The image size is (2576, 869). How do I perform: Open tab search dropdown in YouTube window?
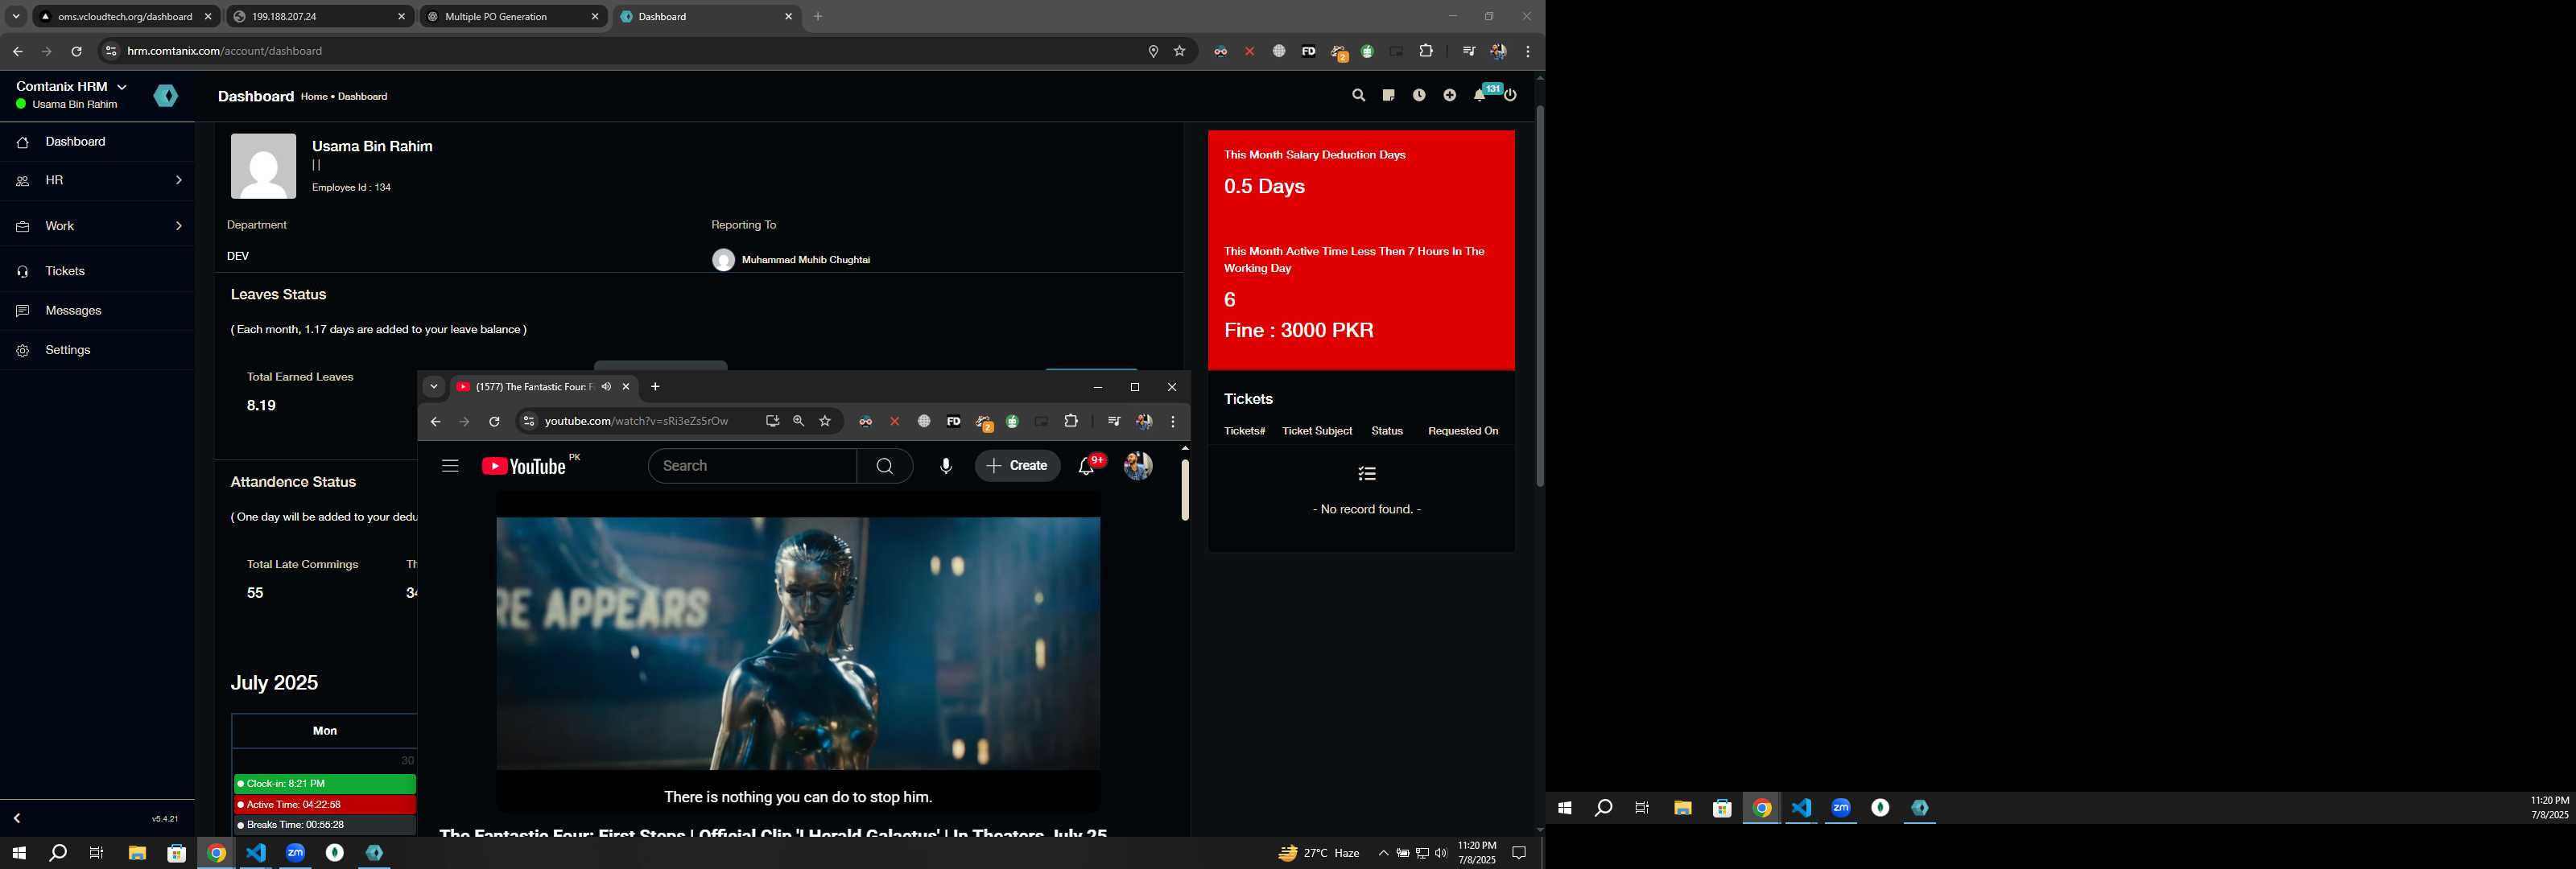(x=433, y=387)
